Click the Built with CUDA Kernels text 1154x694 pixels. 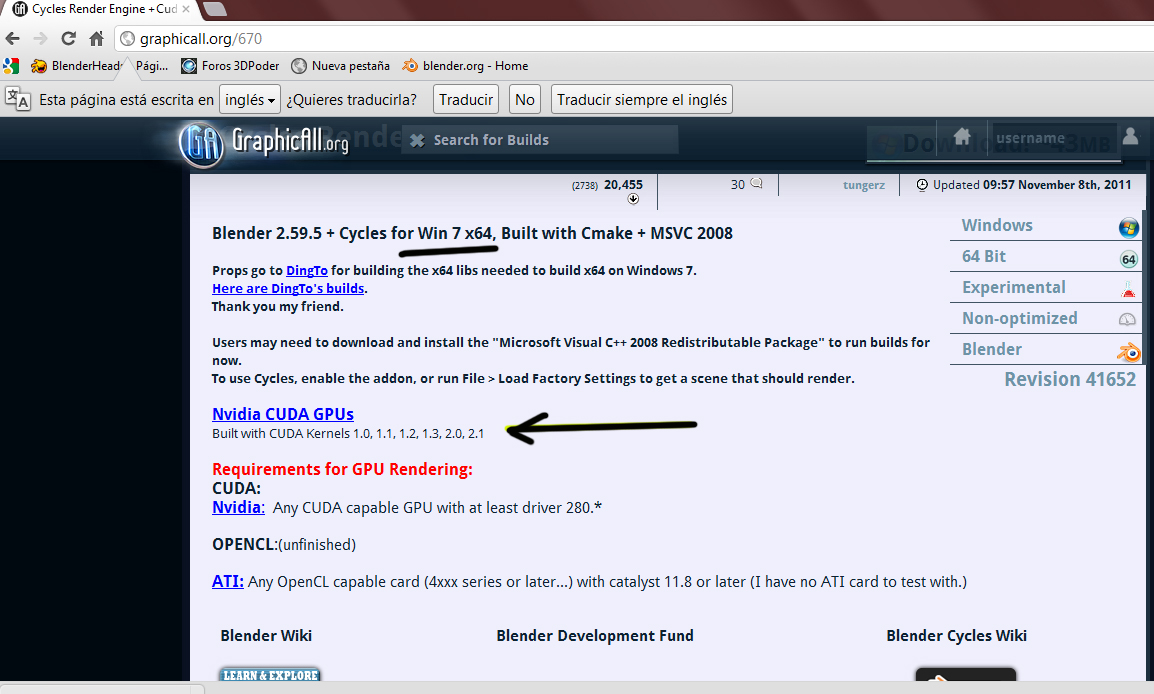coord(348,433)
